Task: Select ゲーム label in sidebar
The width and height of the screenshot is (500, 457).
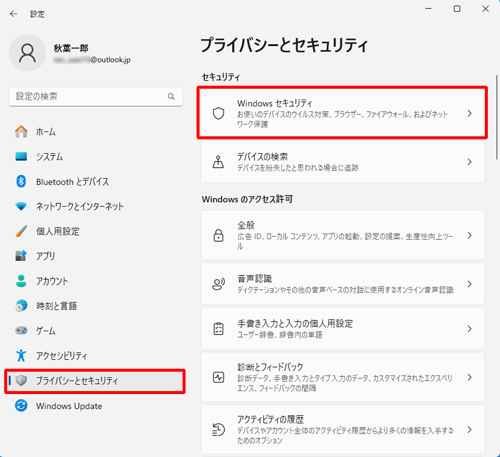Action: 46,331
